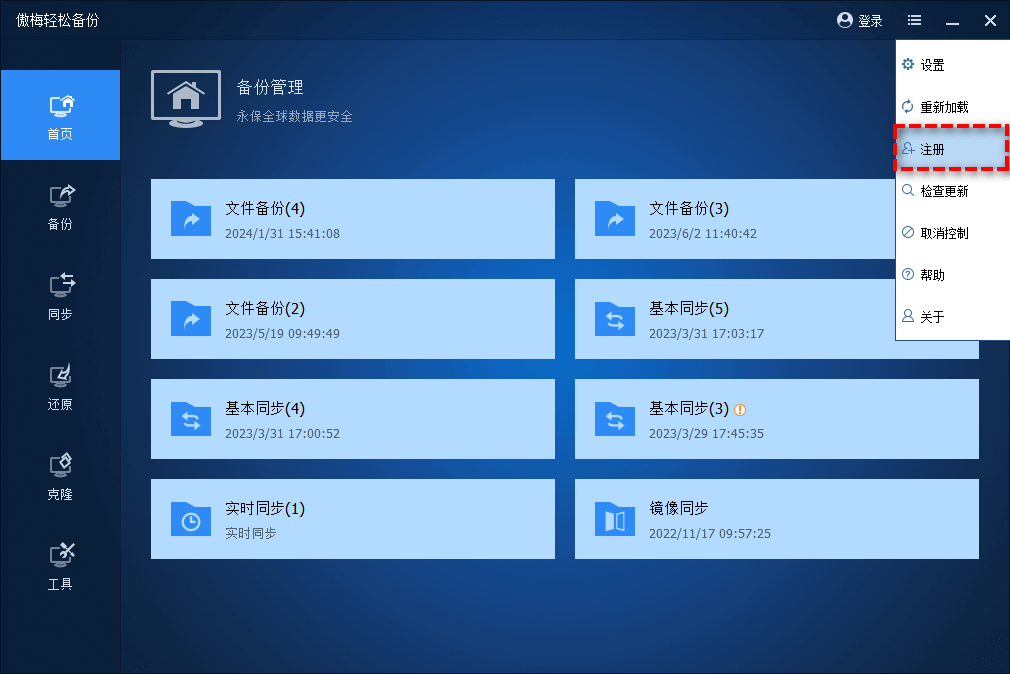Collapse the hamburger menu in title bar

914,20
